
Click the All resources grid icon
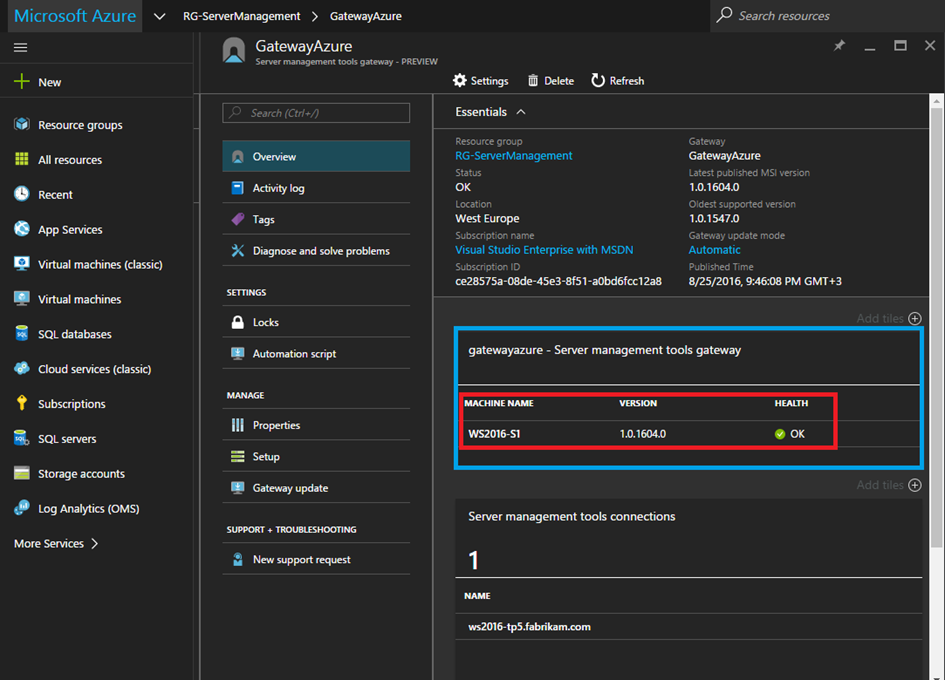pyautogui.click(x=22, y=159)
